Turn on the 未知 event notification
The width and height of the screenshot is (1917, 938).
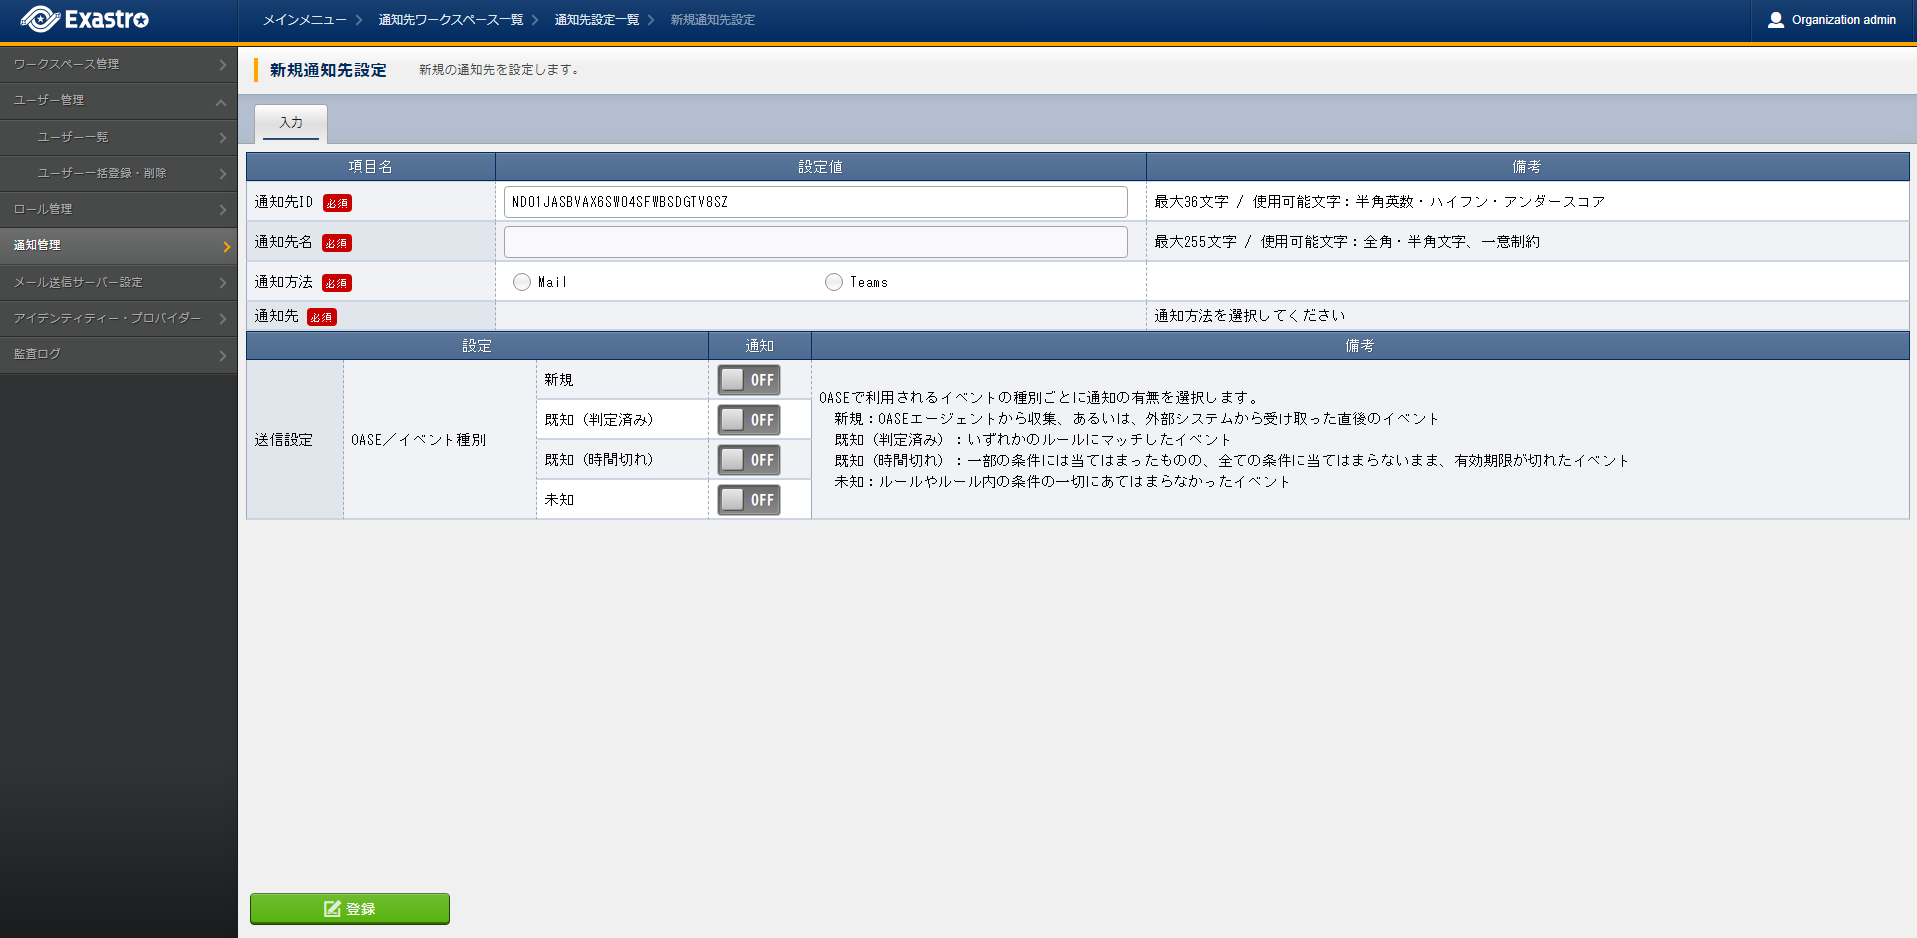[748, 500]
